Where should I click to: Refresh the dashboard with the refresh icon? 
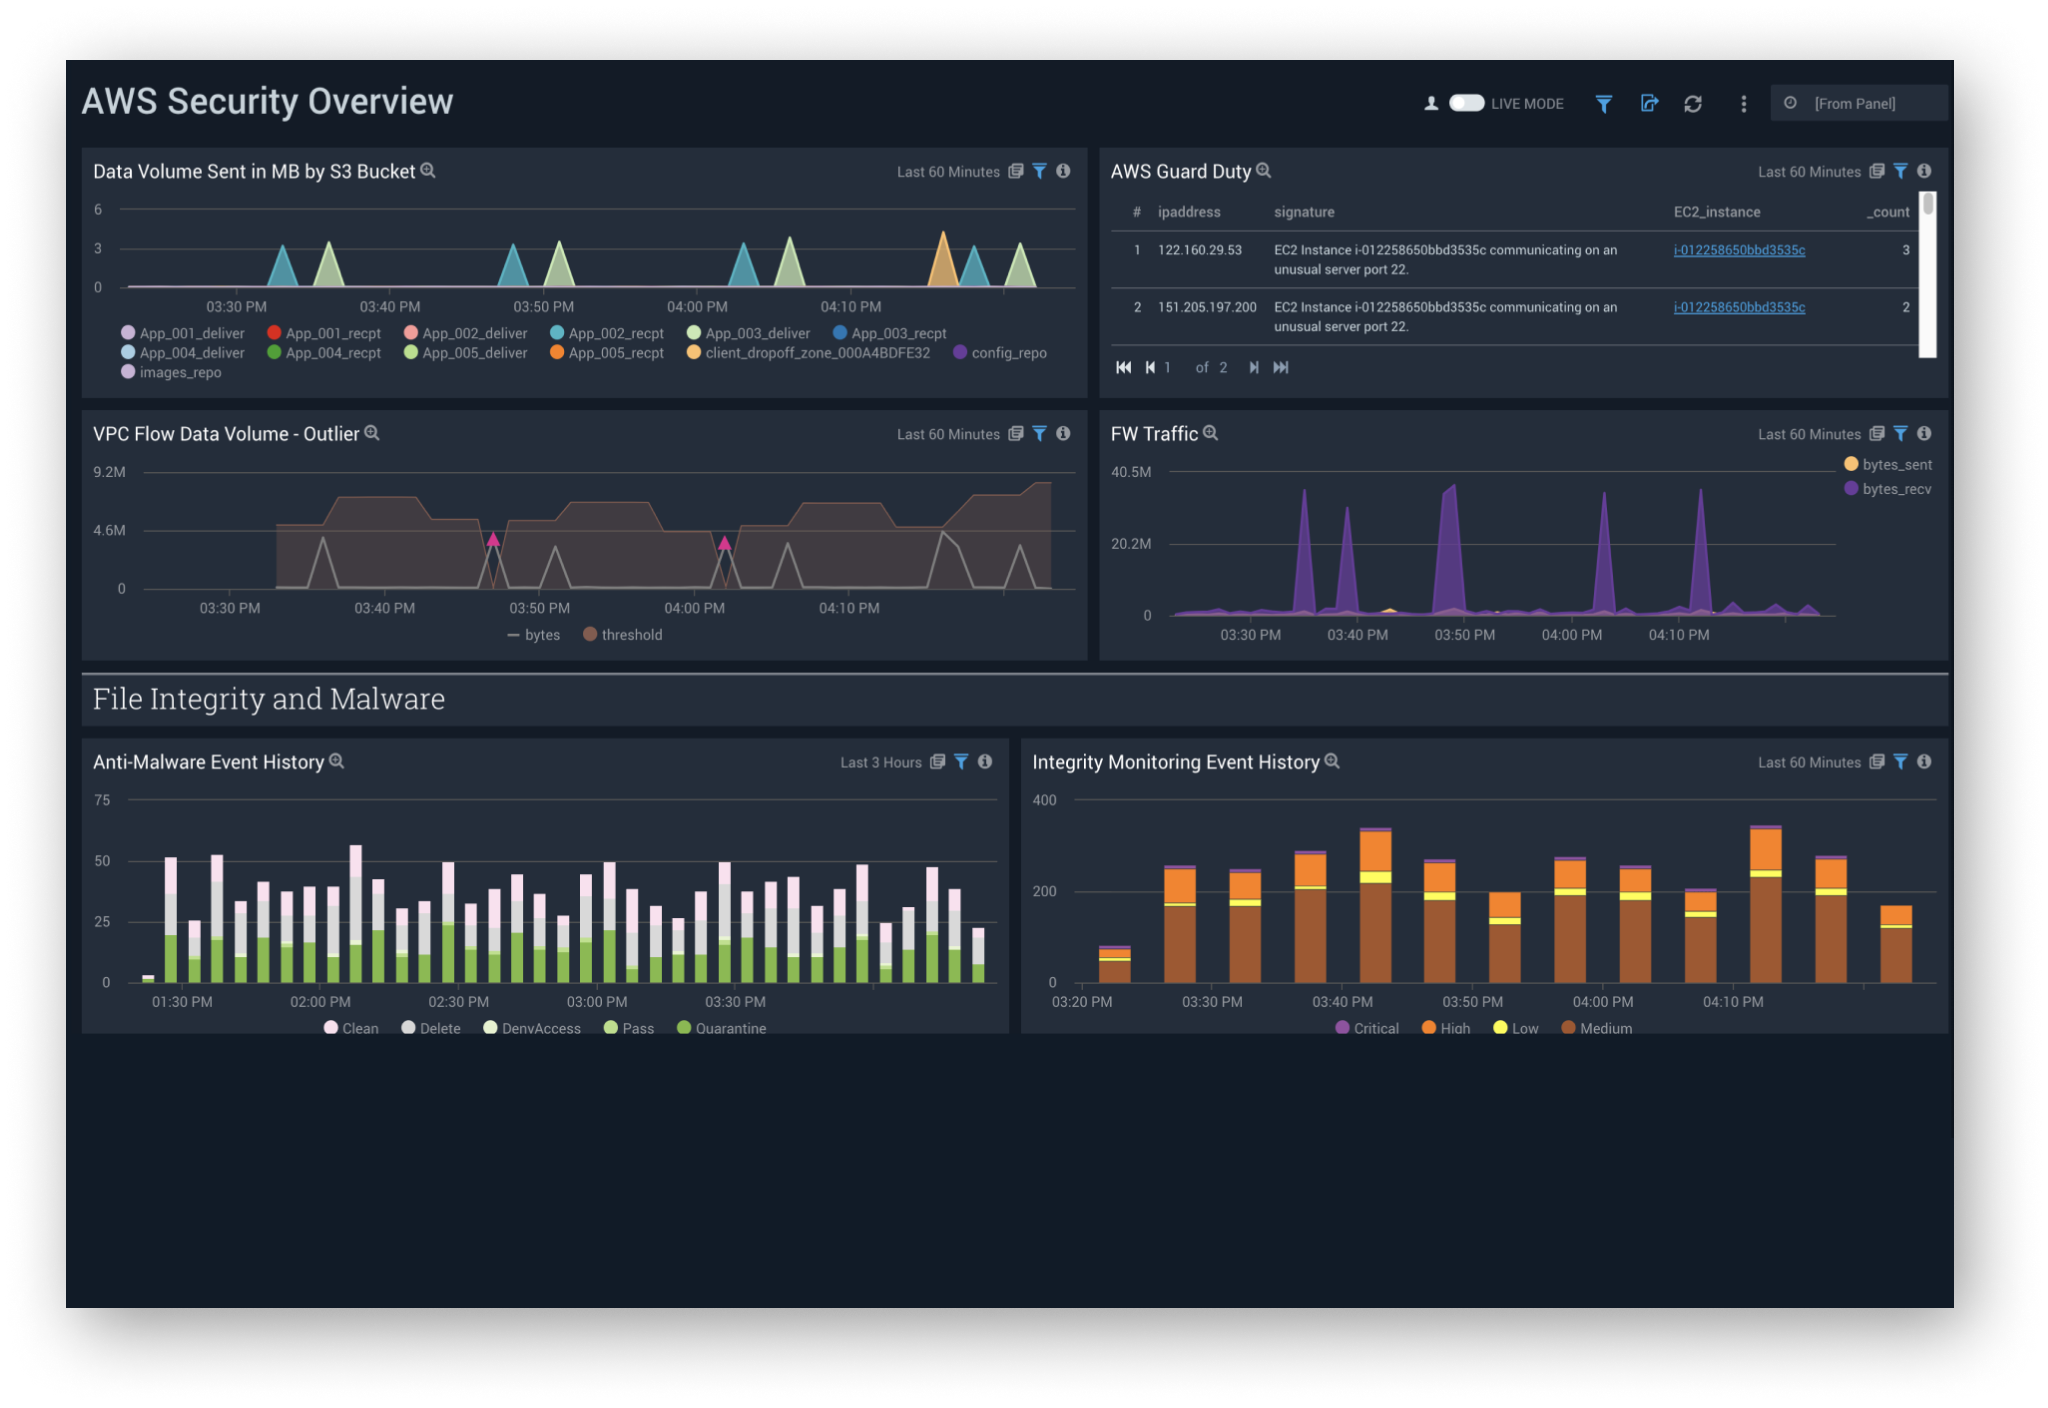coord(1693,104)
